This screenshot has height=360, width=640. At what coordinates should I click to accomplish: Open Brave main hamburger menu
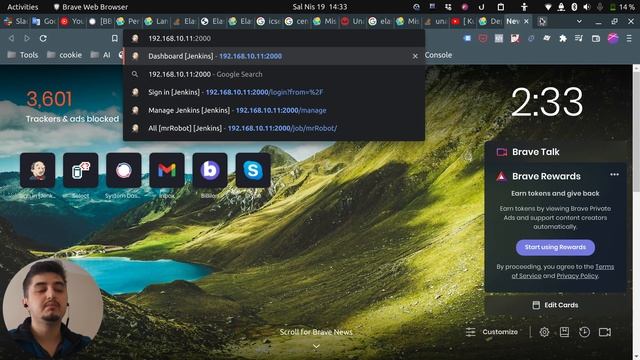(629, 38)
